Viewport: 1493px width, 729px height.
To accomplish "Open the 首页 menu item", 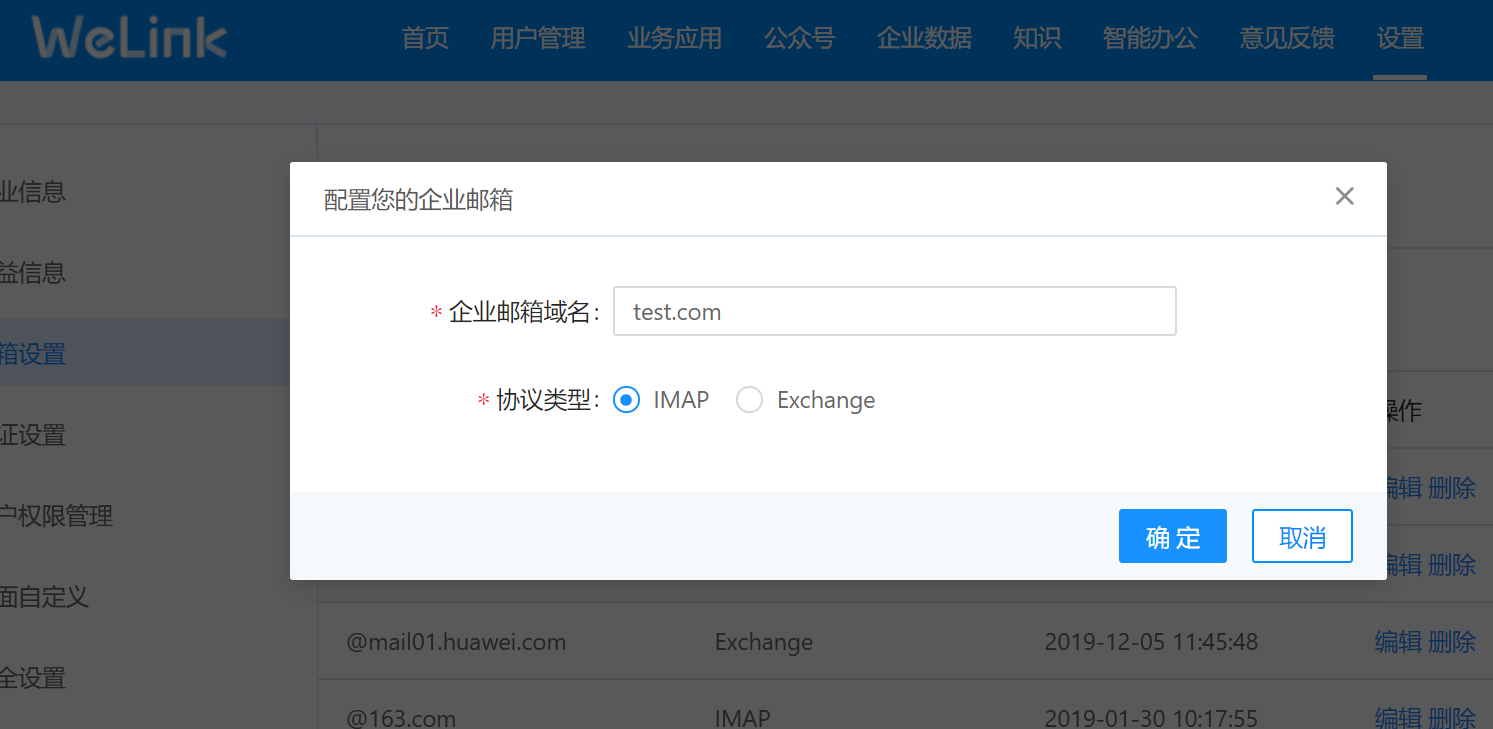I will (x=425, y=39).
